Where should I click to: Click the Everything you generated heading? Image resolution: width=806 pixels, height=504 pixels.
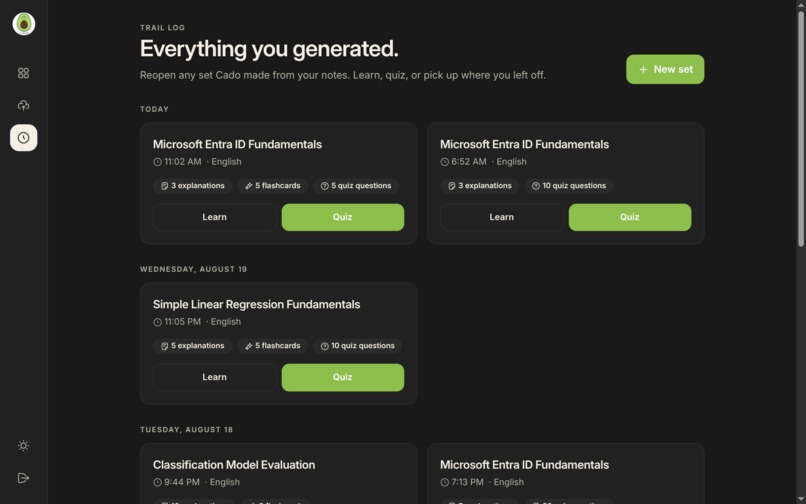[x=269, y=49]
